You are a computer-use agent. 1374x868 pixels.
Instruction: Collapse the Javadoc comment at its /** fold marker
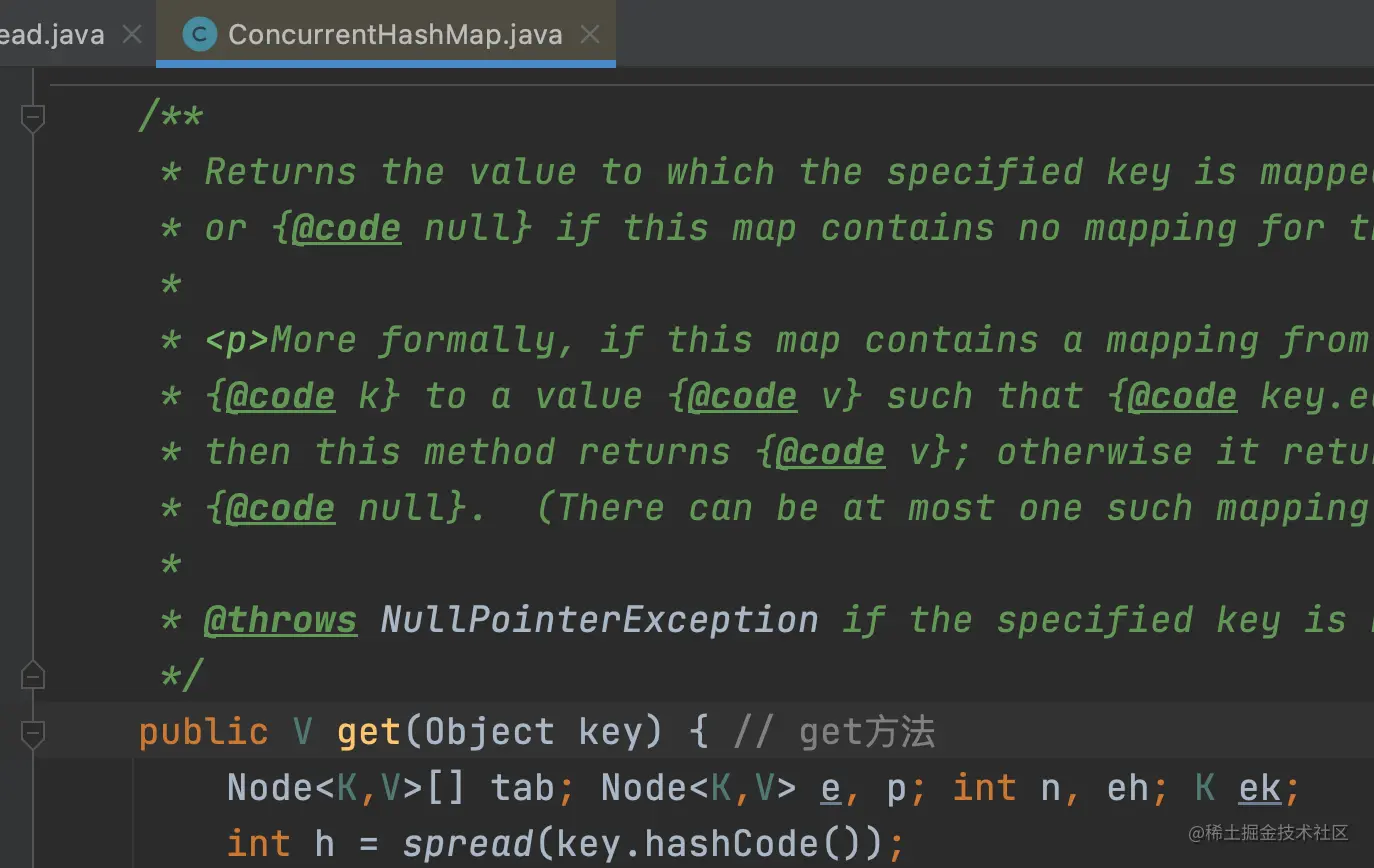click(x=32, y=118)
